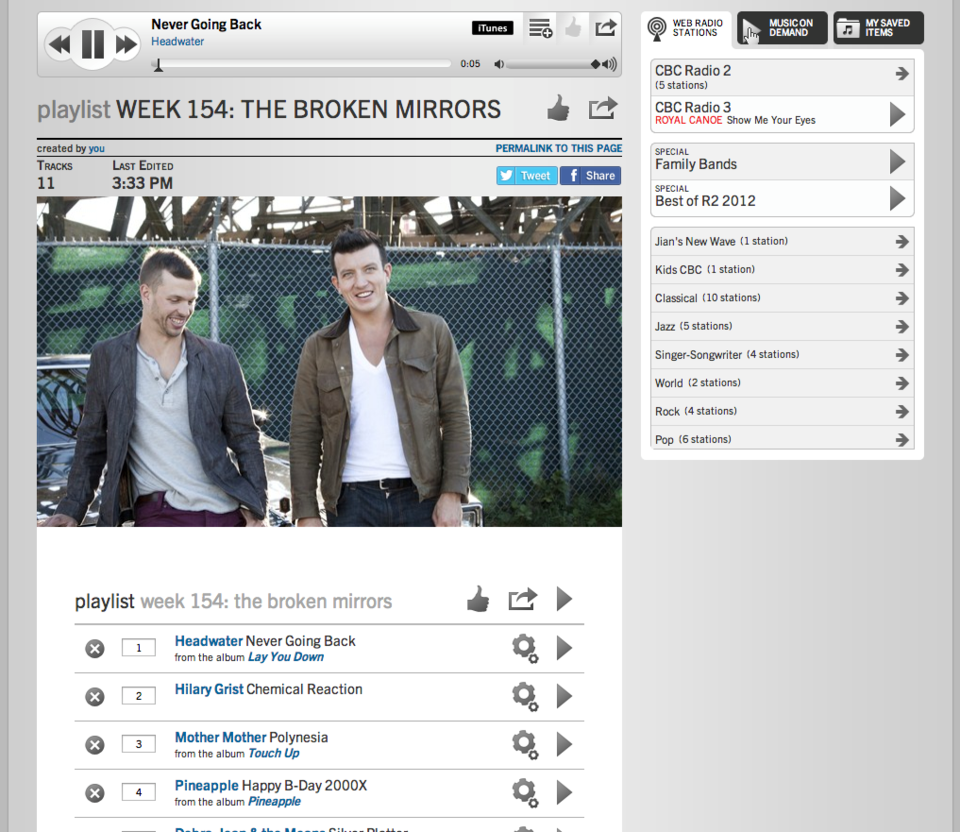Switch to My Saved Items tab
960x832 pixels.
point(878,28)
